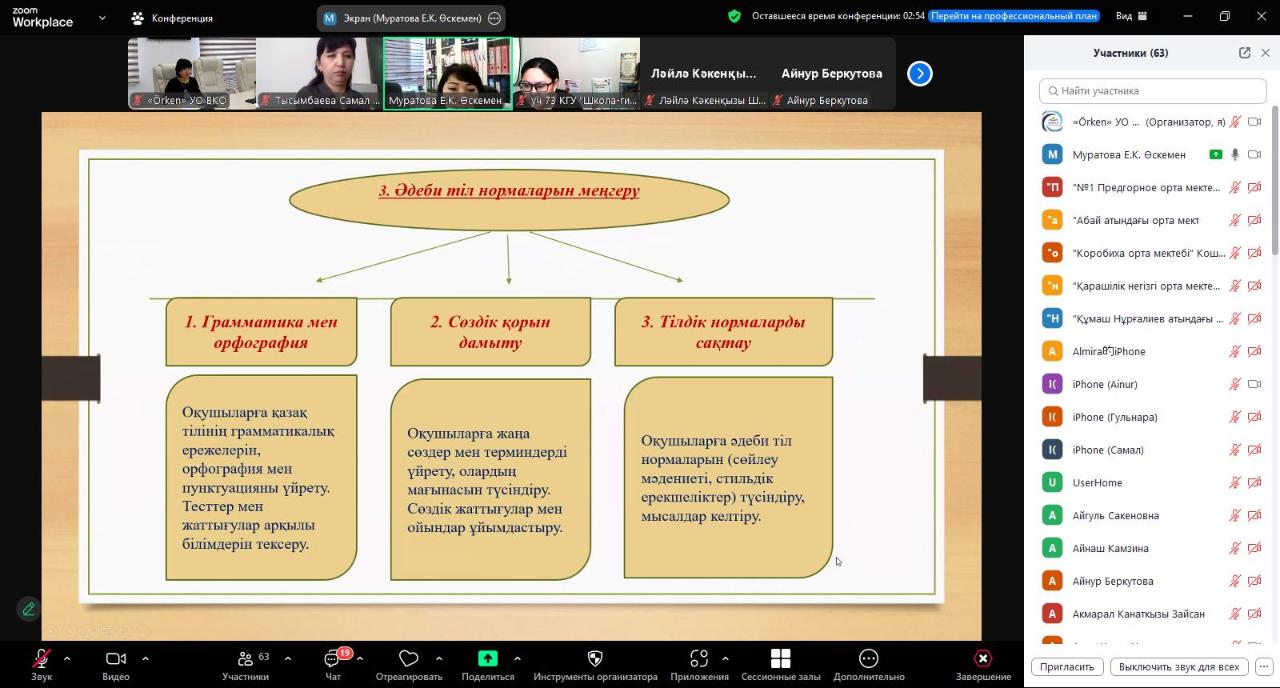Click the Share screen (Поделиться) icon

[487, 659]
